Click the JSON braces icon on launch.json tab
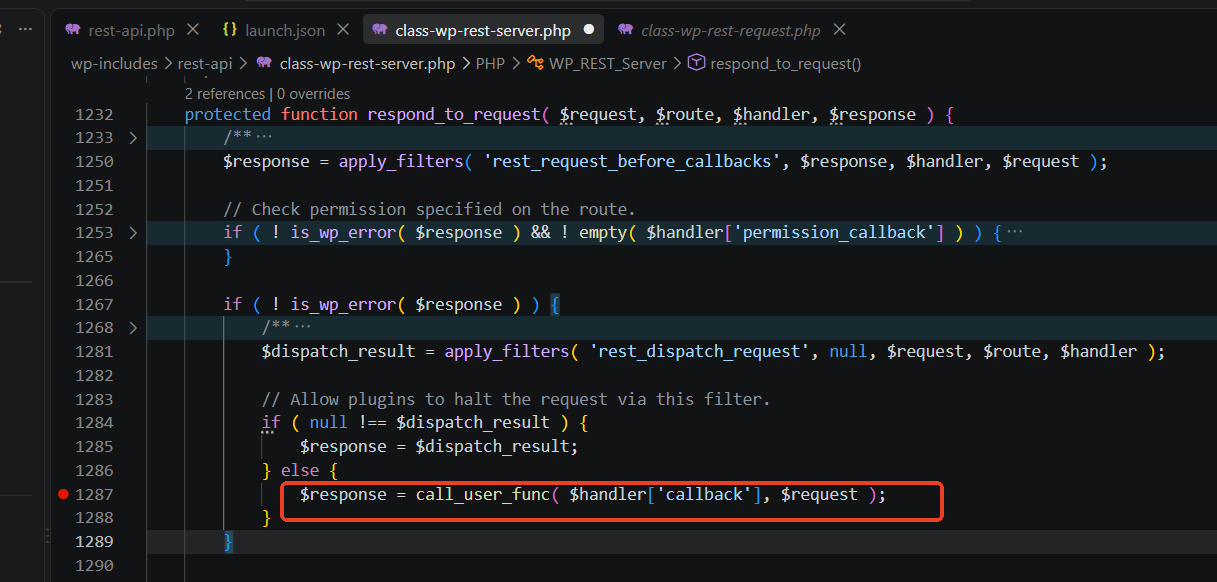This screenshot has height=582, width=1217. [x=230, y=30]
